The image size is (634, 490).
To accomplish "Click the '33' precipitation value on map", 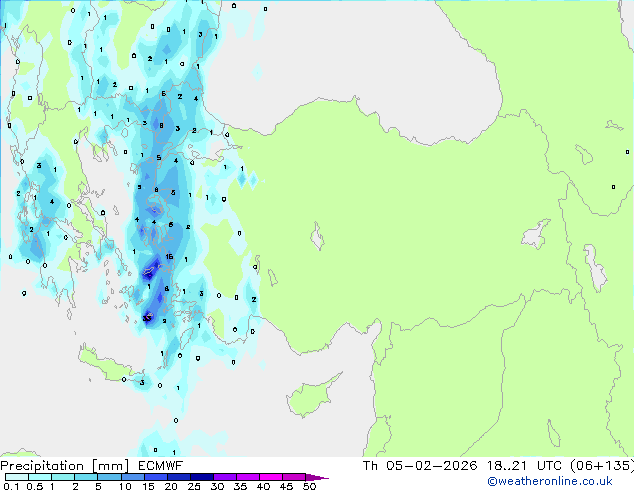I will click(x=147, y=318).
